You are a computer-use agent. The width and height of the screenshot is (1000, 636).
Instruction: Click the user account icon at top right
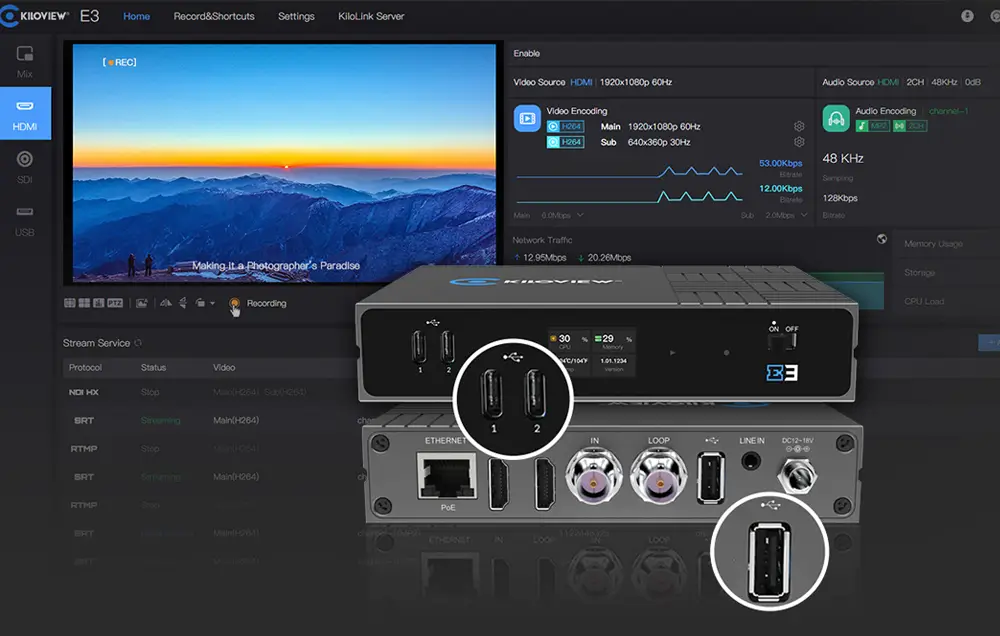click(967, 16)
